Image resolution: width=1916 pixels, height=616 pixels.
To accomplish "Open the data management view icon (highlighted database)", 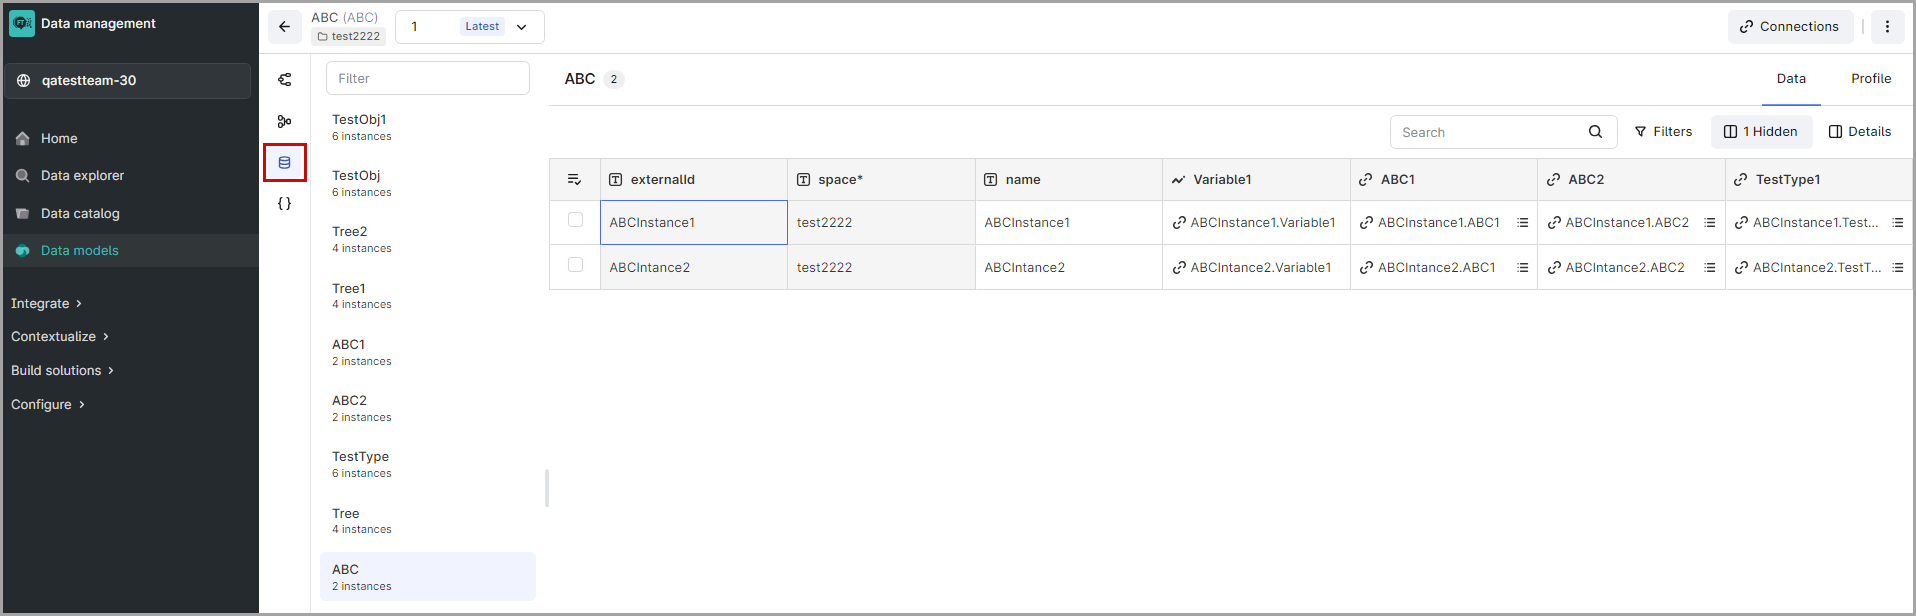I will 285,162.
